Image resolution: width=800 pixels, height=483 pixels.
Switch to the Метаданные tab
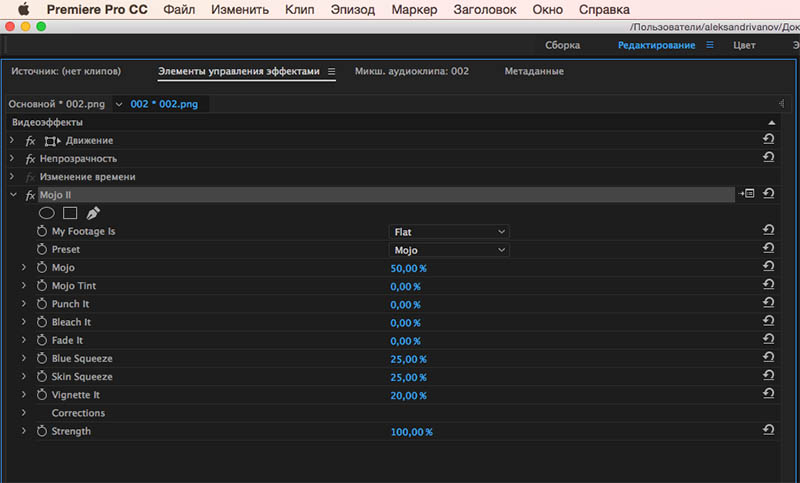[x=534, y=71]
